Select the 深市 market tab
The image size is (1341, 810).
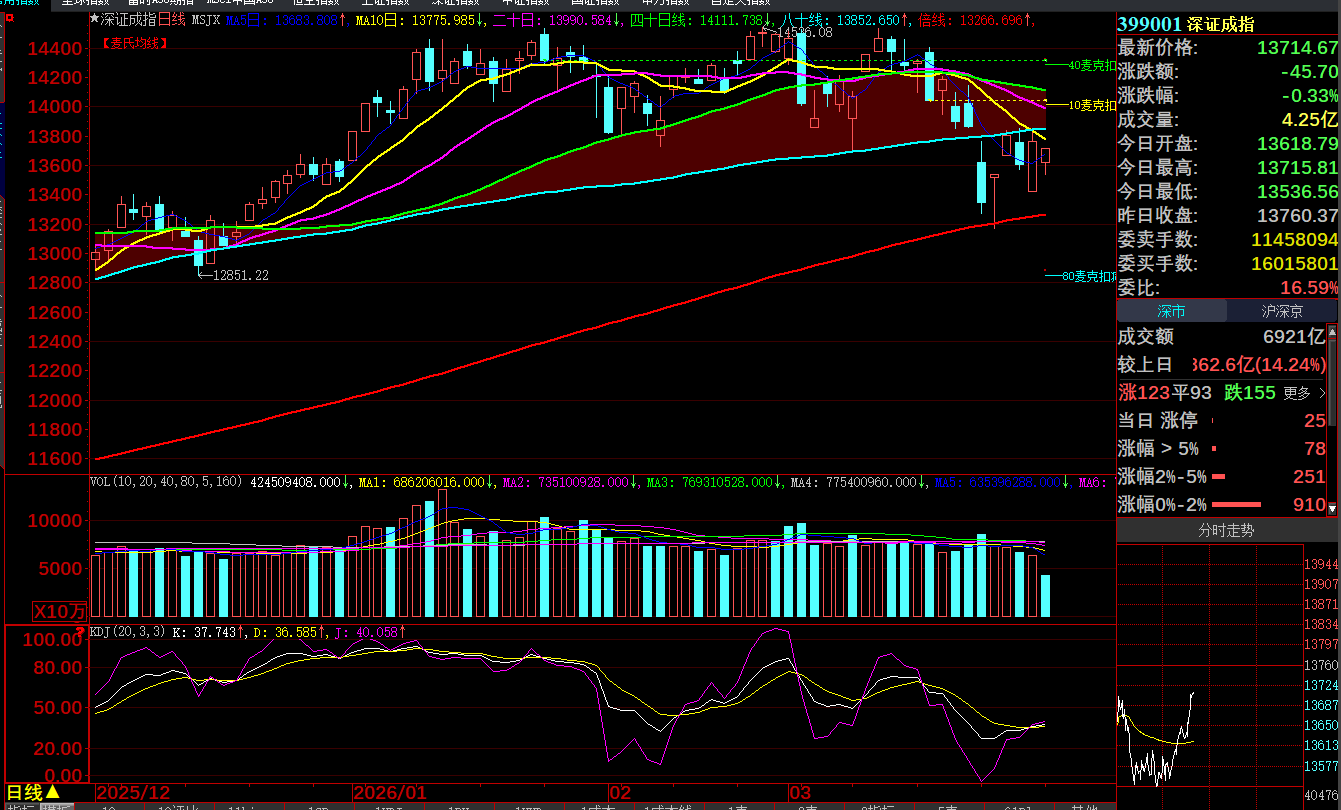point(1171,311)
